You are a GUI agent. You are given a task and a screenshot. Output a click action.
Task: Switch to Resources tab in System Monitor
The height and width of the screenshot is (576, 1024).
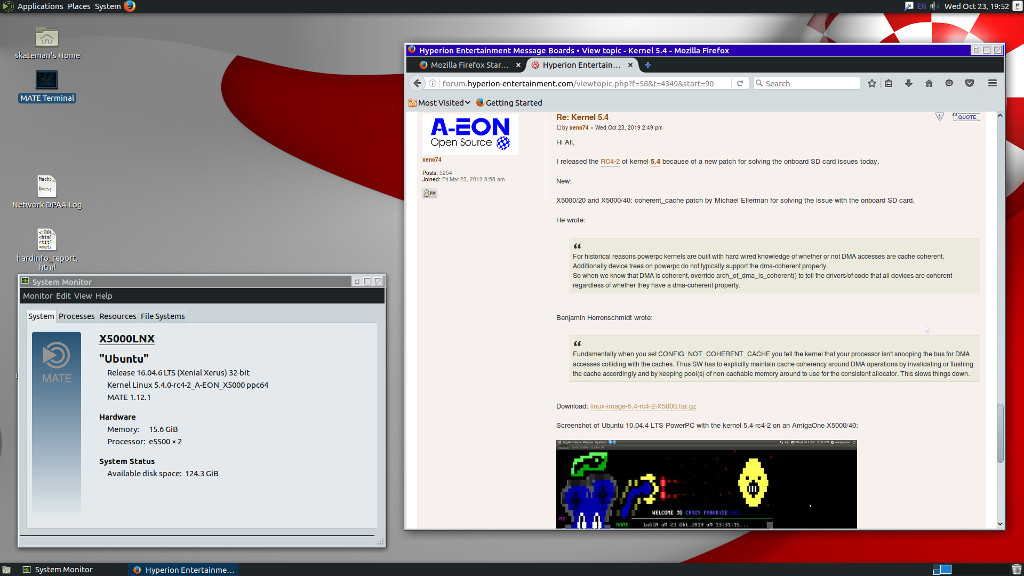118,316
